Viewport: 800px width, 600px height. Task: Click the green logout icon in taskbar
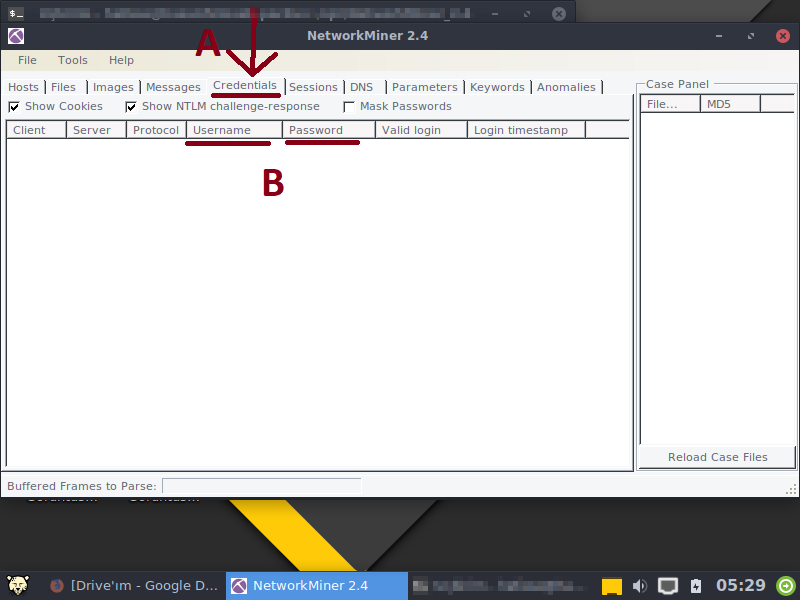pos(786,586)
